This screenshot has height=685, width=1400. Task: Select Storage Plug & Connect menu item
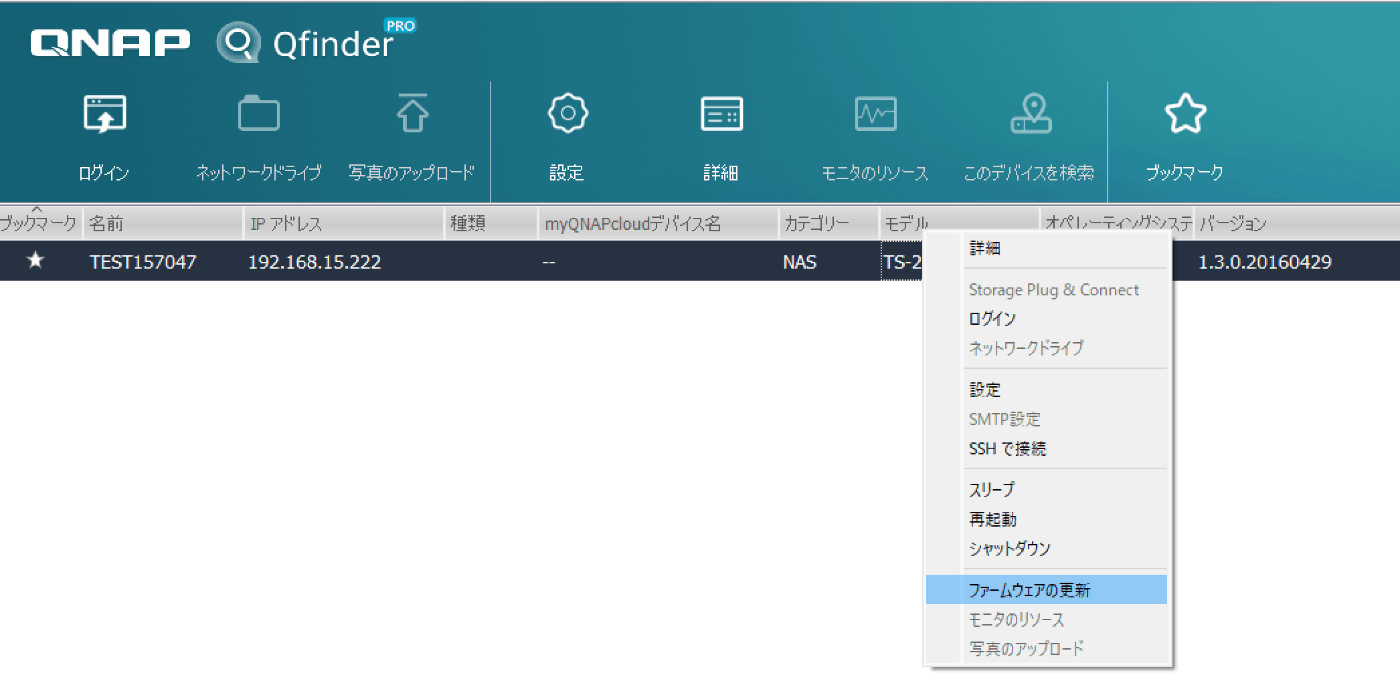pyautogui.click(x=1047, y=290)
